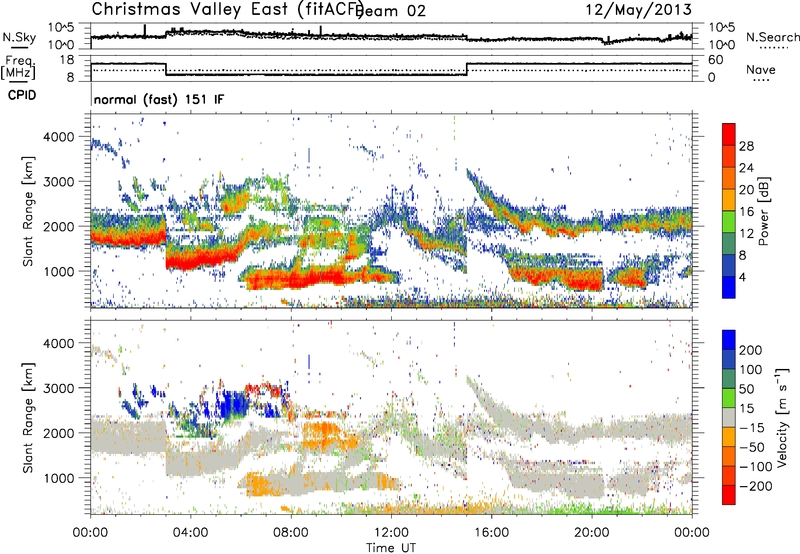800x554 pixels.
Task: Click the '24' power colorbar label
Action: [746, 168]
